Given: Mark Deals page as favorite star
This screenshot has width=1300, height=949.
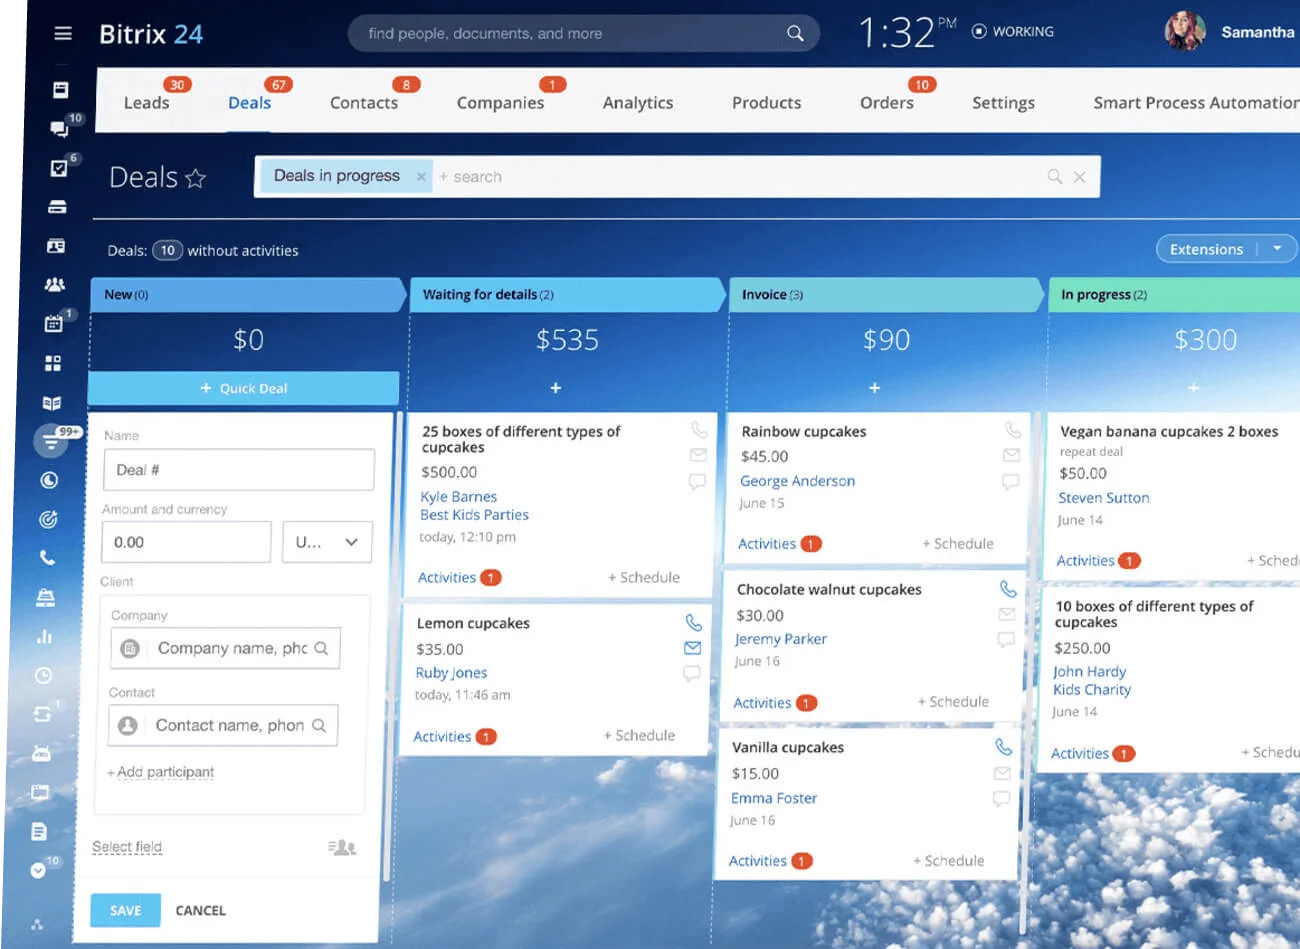Looking at the screenshot, I should point(195,178).
